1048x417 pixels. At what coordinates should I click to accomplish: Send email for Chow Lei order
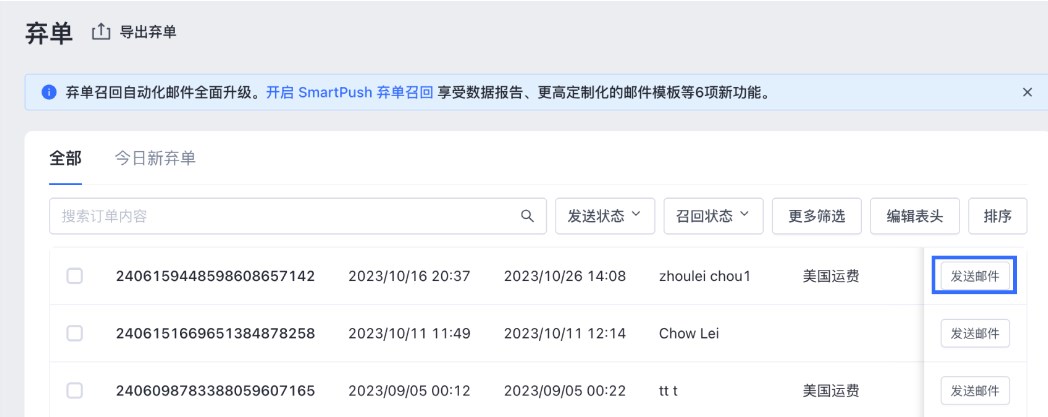coord(975,333)
